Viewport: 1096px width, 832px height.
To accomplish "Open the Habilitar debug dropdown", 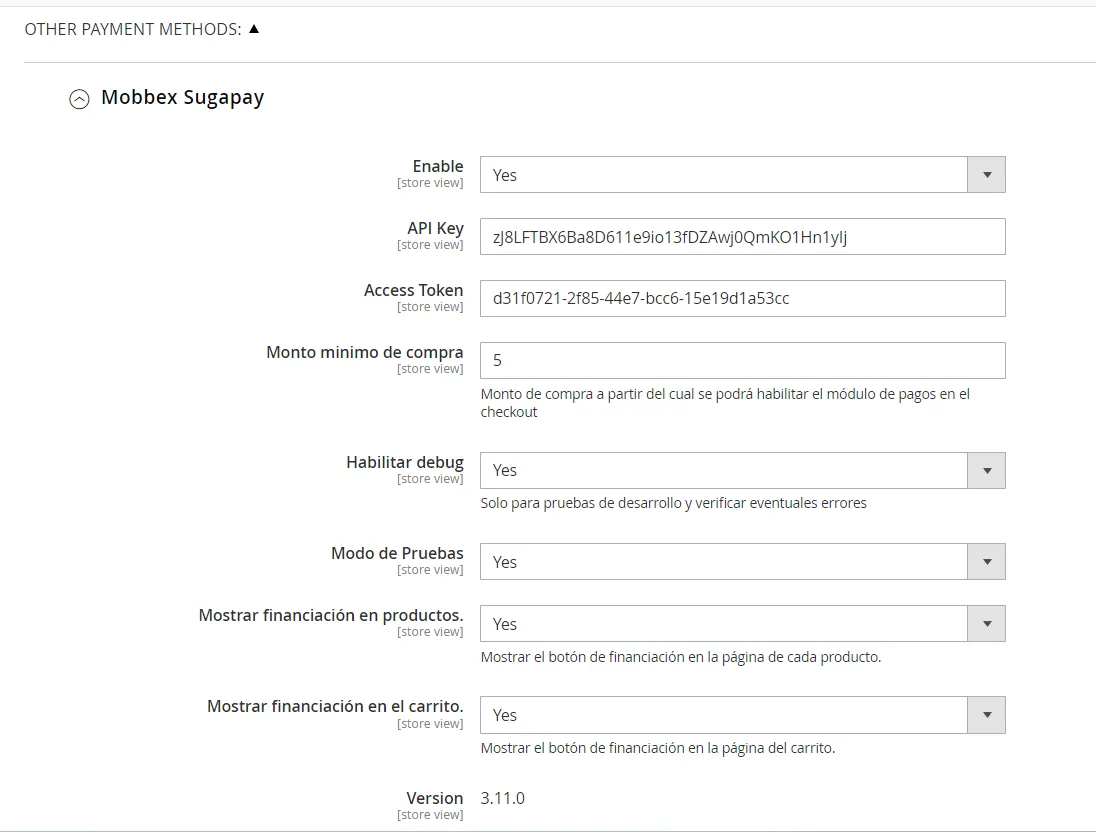I will (x=742, y=471).
